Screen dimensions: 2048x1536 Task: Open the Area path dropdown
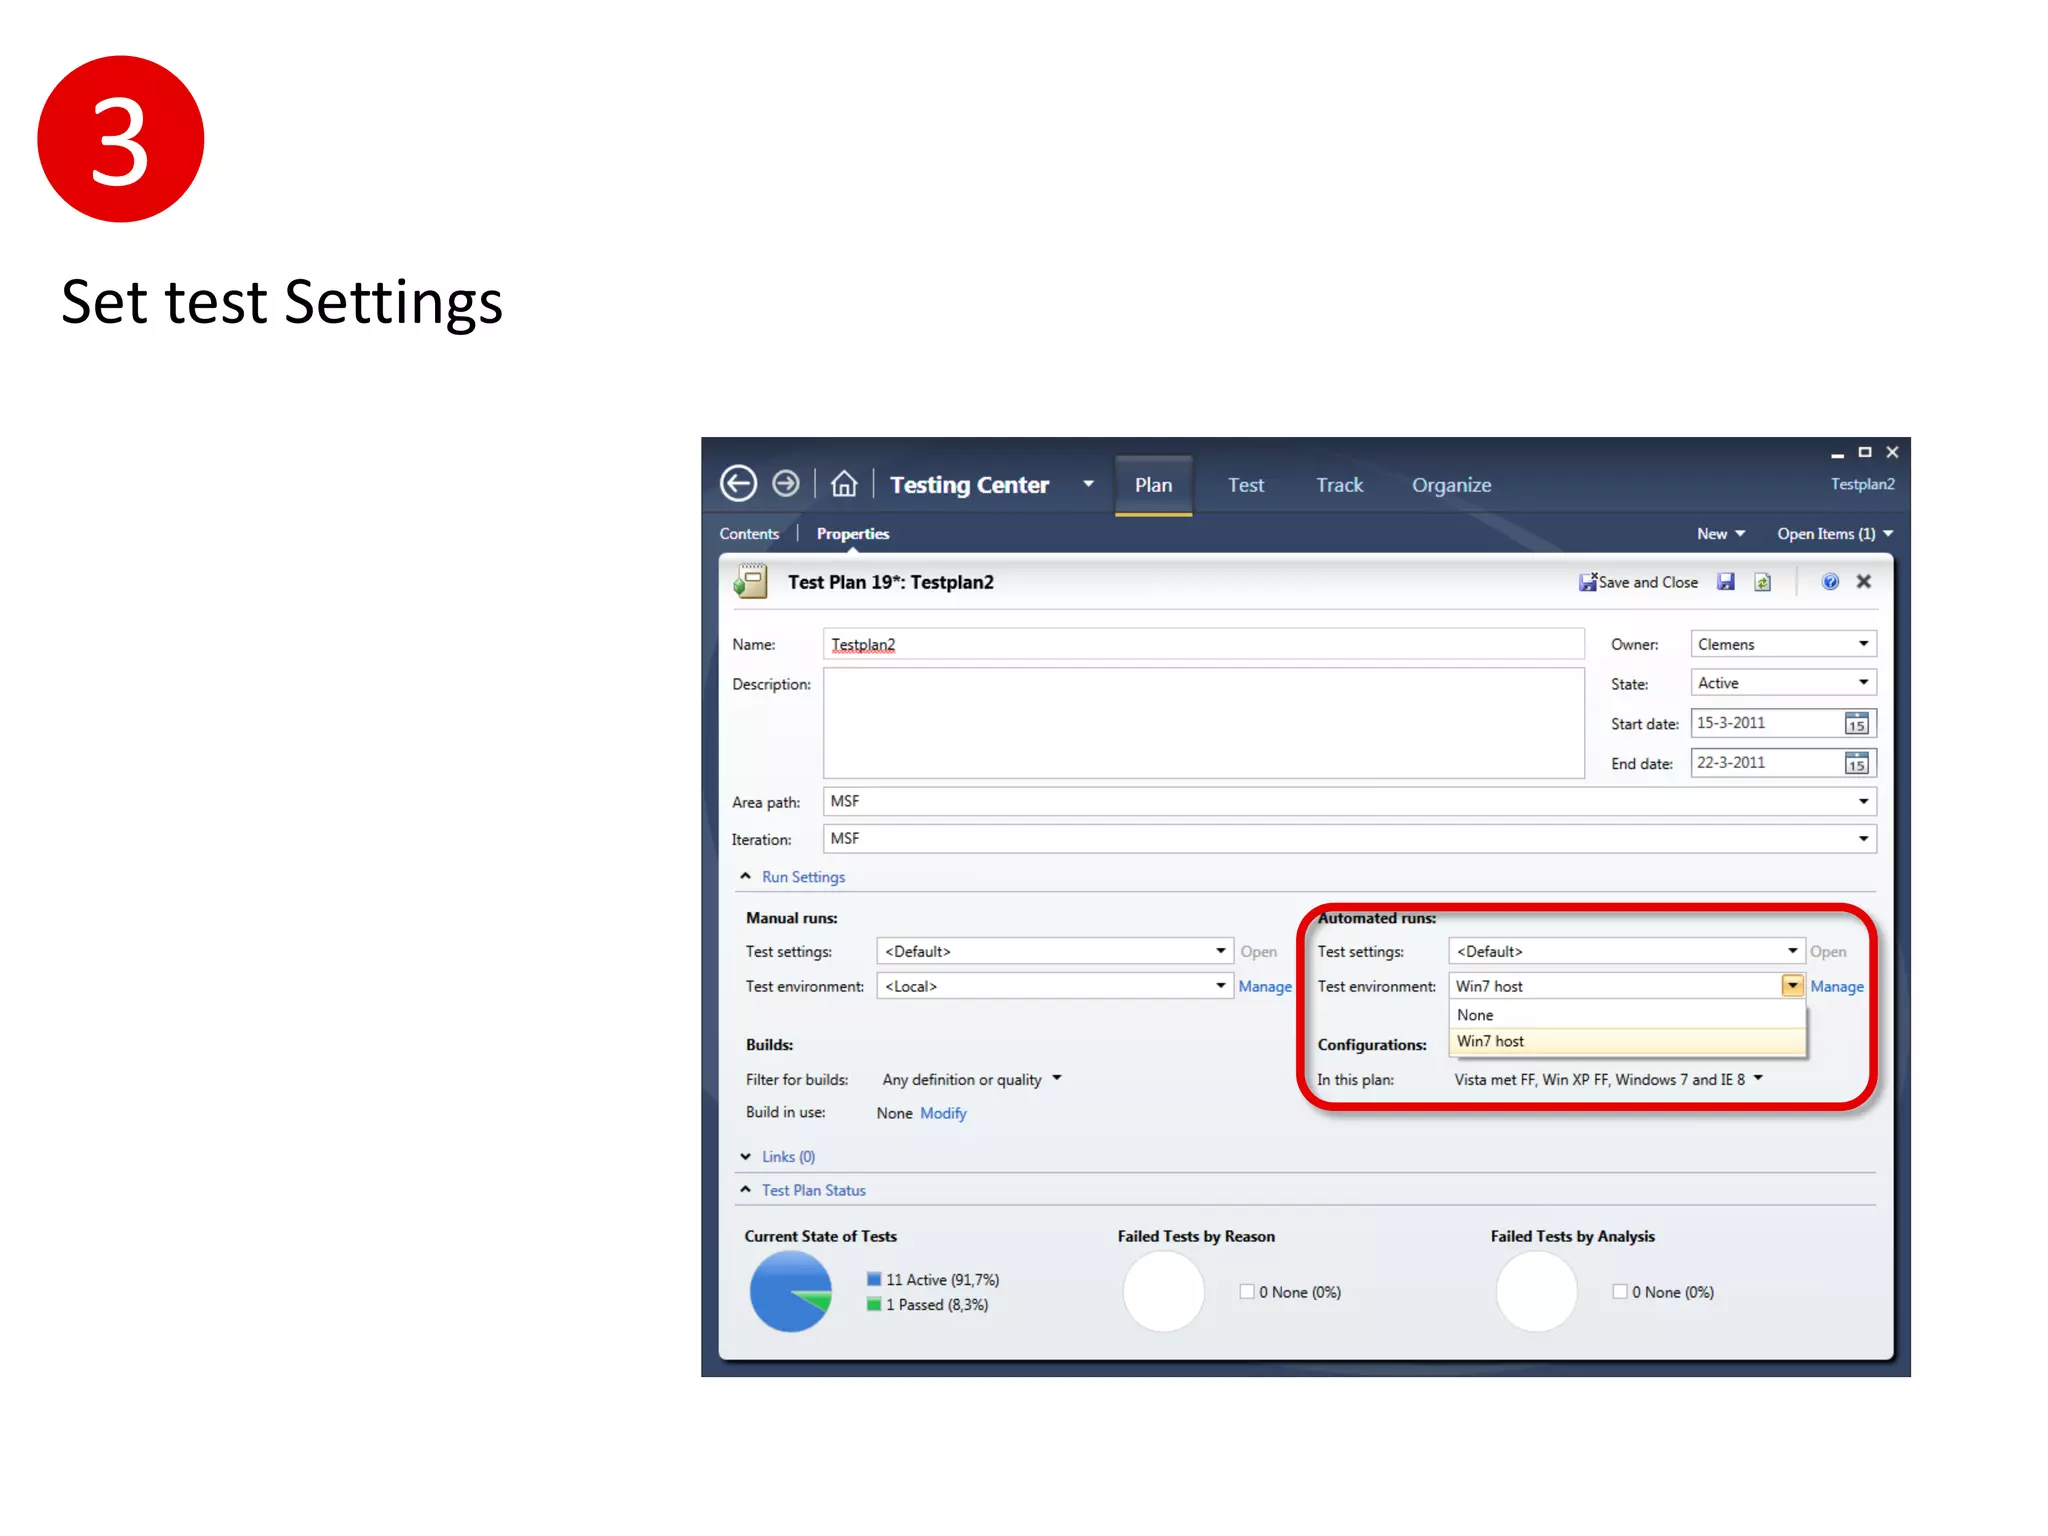[1864, 801]
